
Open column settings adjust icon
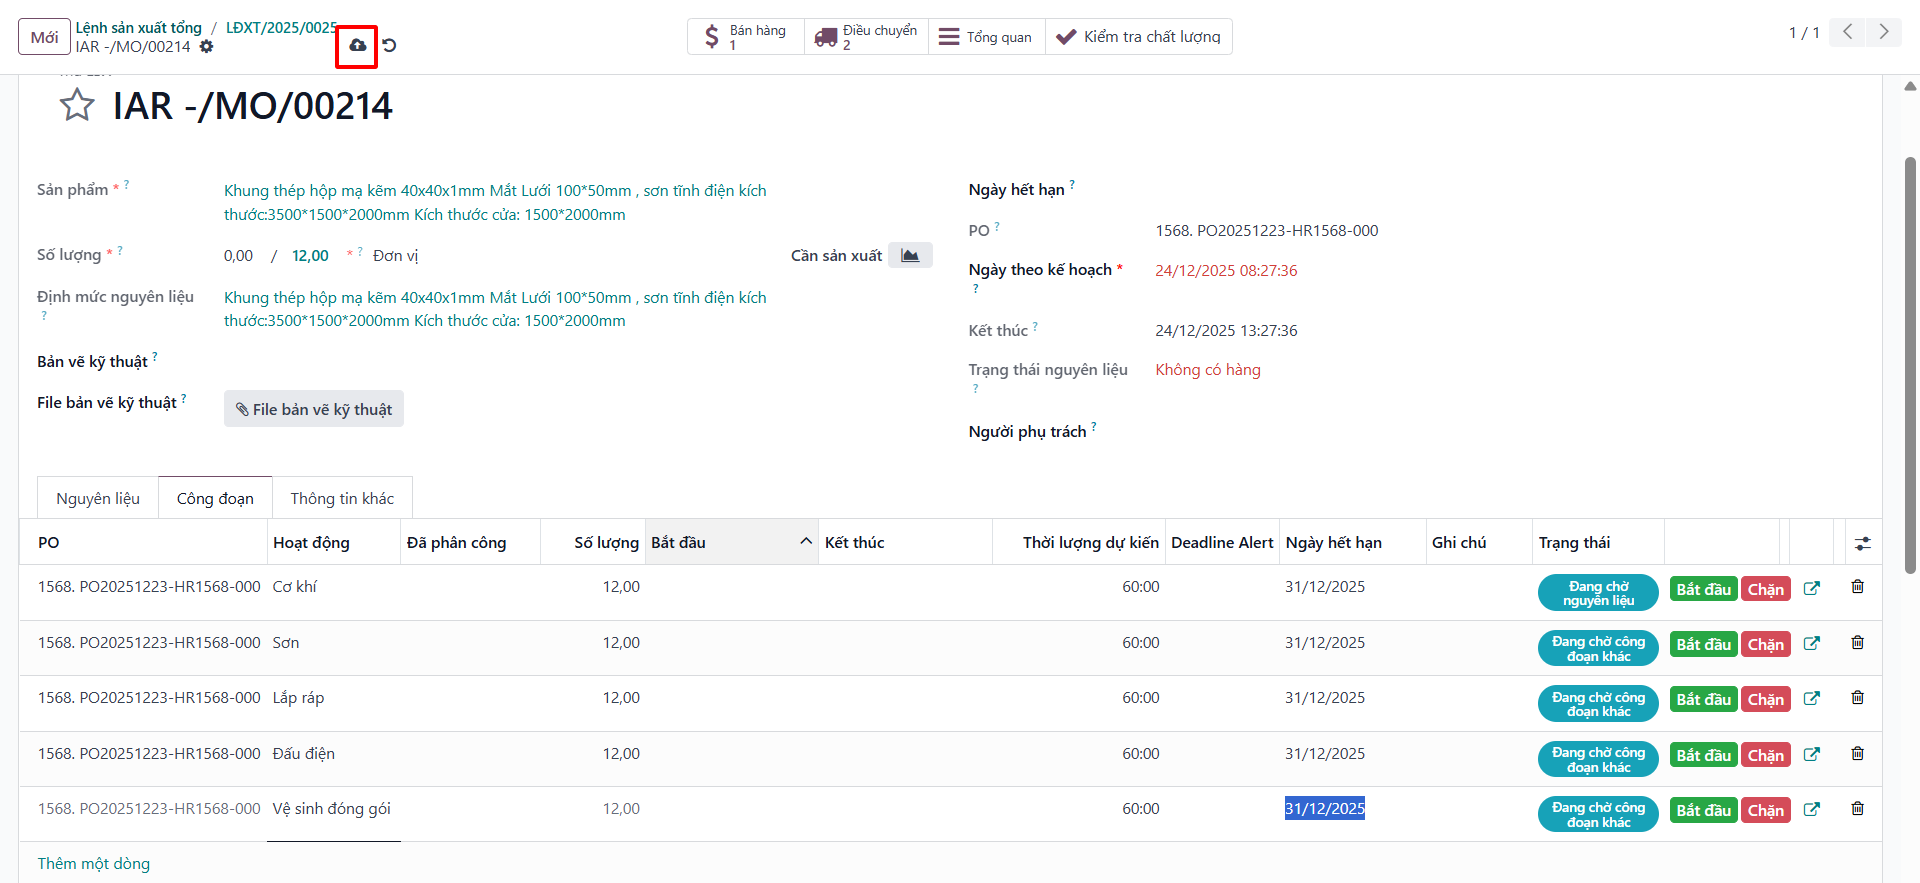coord(1862,543)
